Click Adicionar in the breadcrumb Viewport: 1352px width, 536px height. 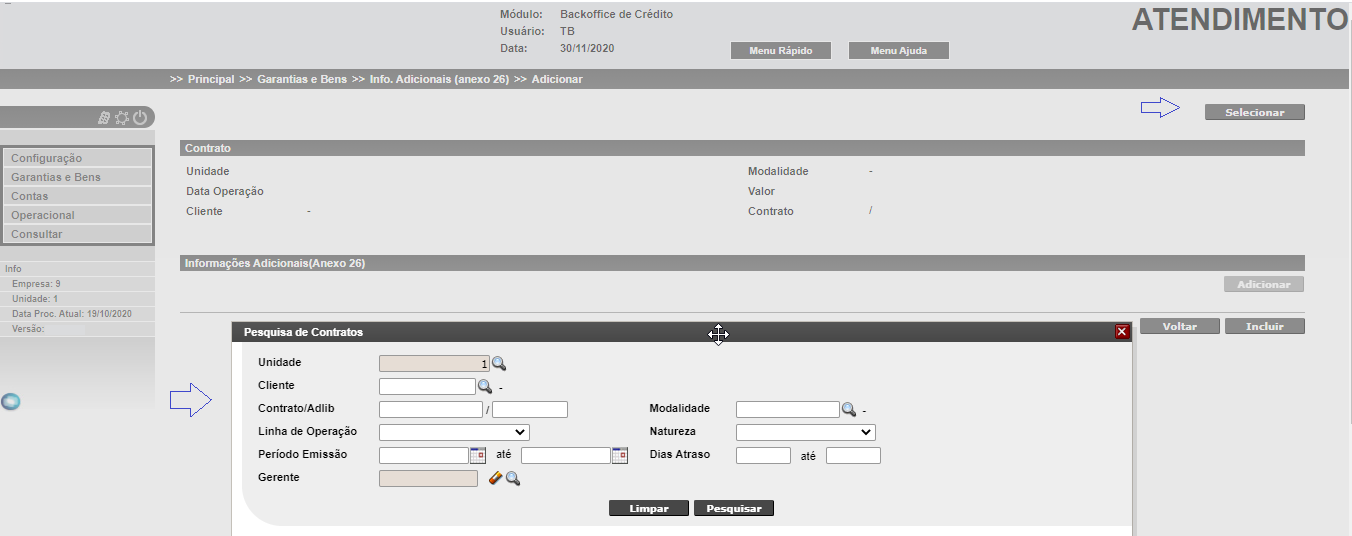[557, 79]
